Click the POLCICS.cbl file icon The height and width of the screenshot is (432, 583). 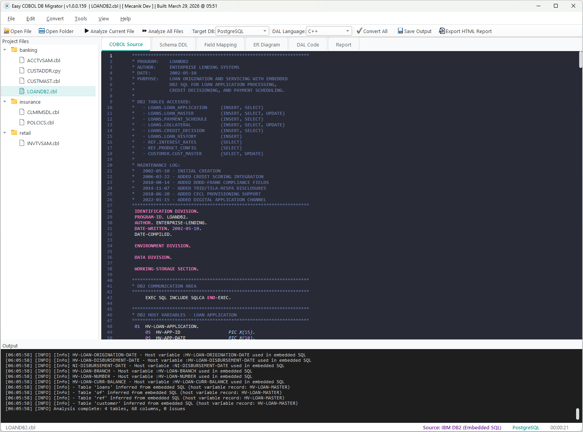[22, 122]
